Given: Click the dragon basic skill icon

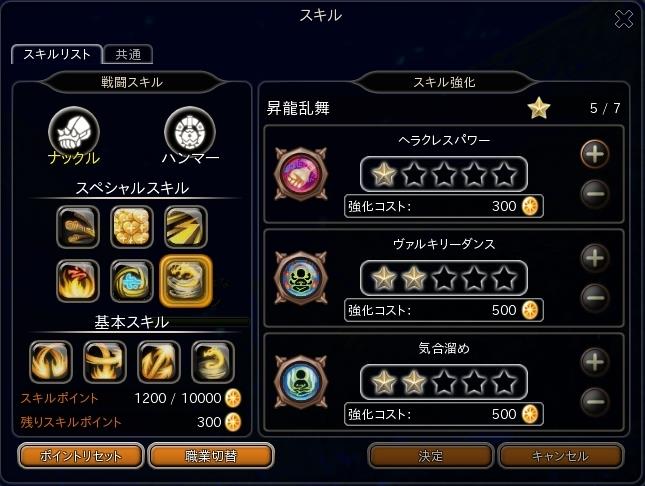Looking at the screenshot, I should click(x=213, y=361).
